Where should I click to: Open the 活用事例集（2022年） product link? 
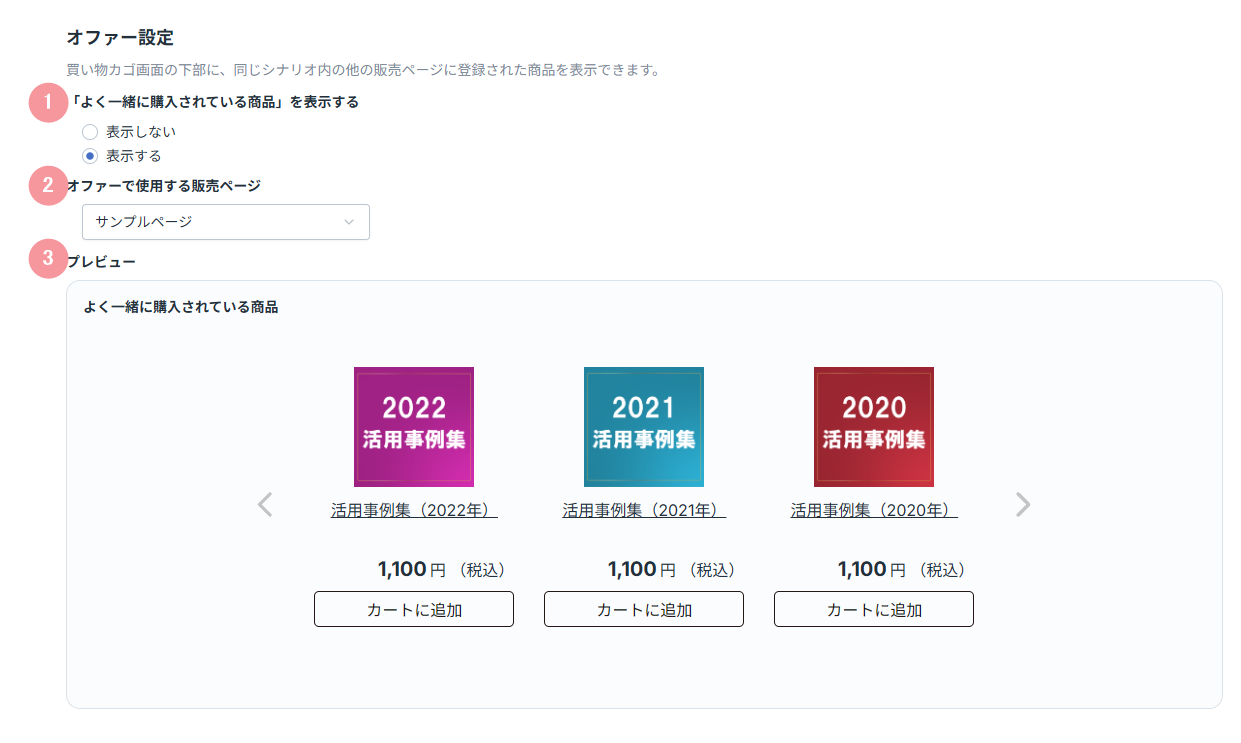point(414,510)
